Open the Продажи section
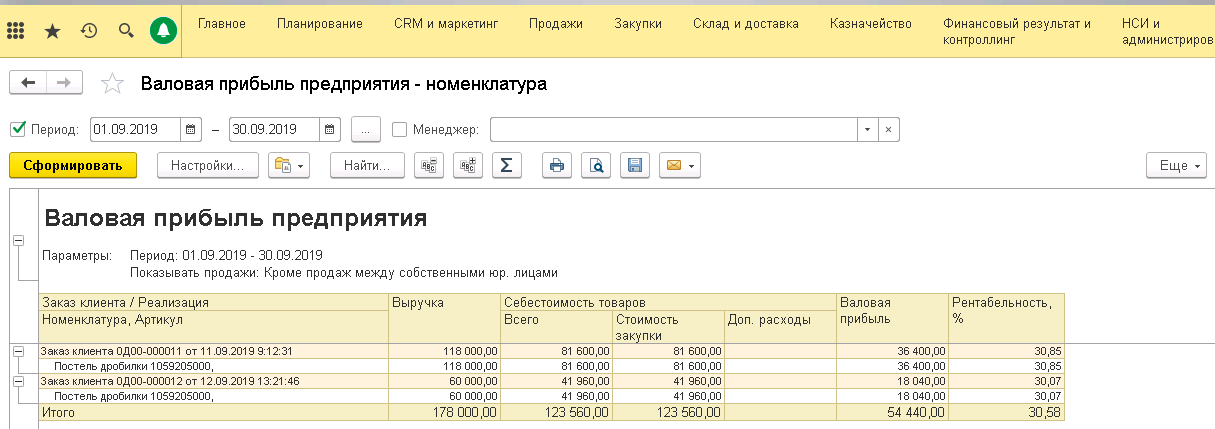Screen dimensions: 1215x429 (x=555, y=23)
